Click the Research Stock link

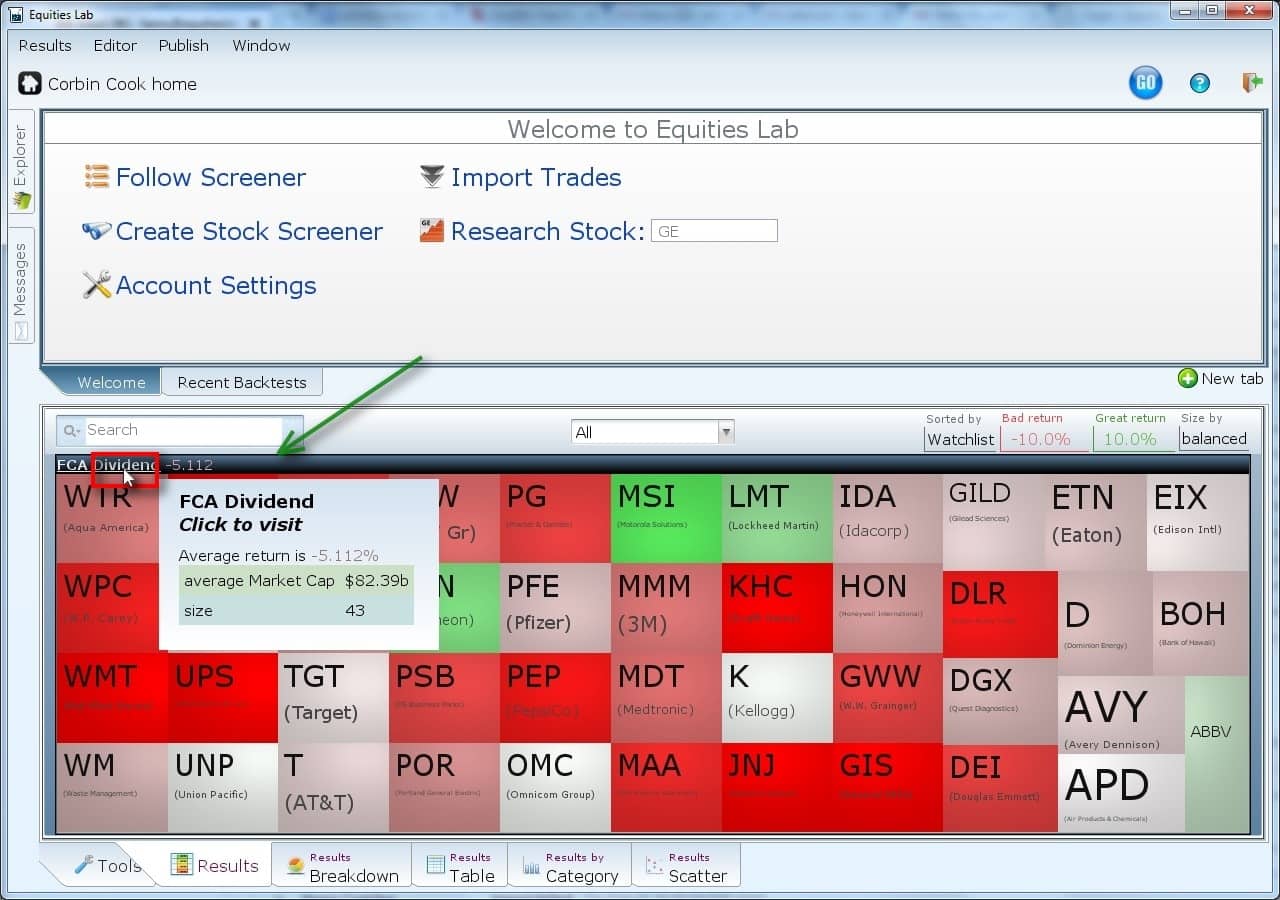(x=546, y=231)
